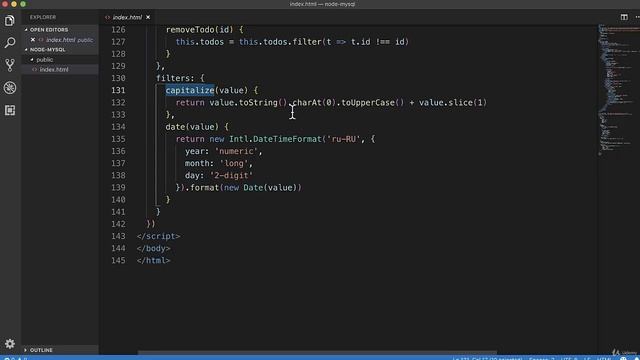This screenshot has width=640, height=360.
Task: Switch to the index.html tab
Action: pos(127,17)
